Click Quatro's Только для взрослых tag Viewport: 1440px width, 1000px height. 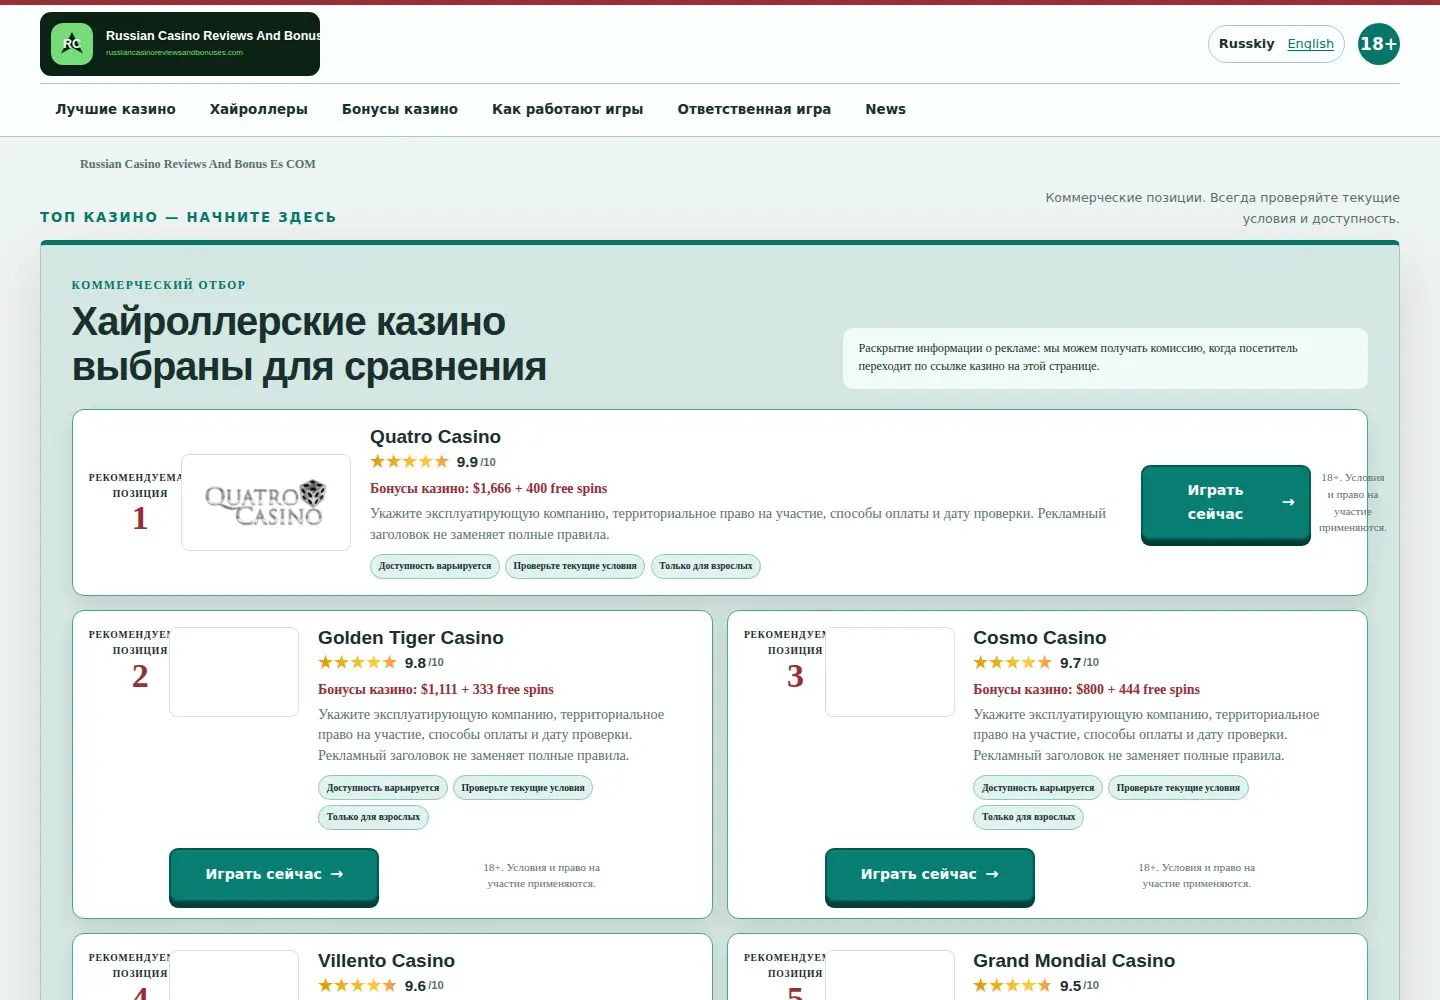click(706, 567)
